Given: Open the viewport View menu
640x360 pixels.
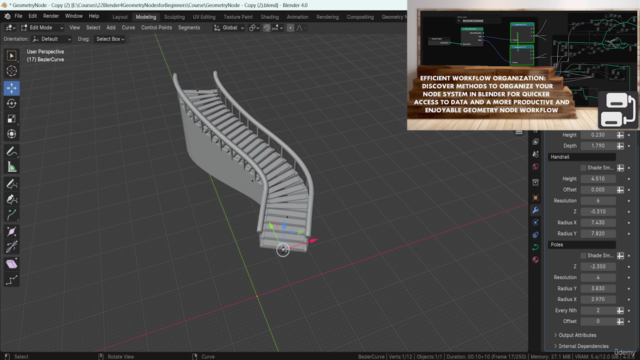Looking at the screenshot, I should point(75,28).
